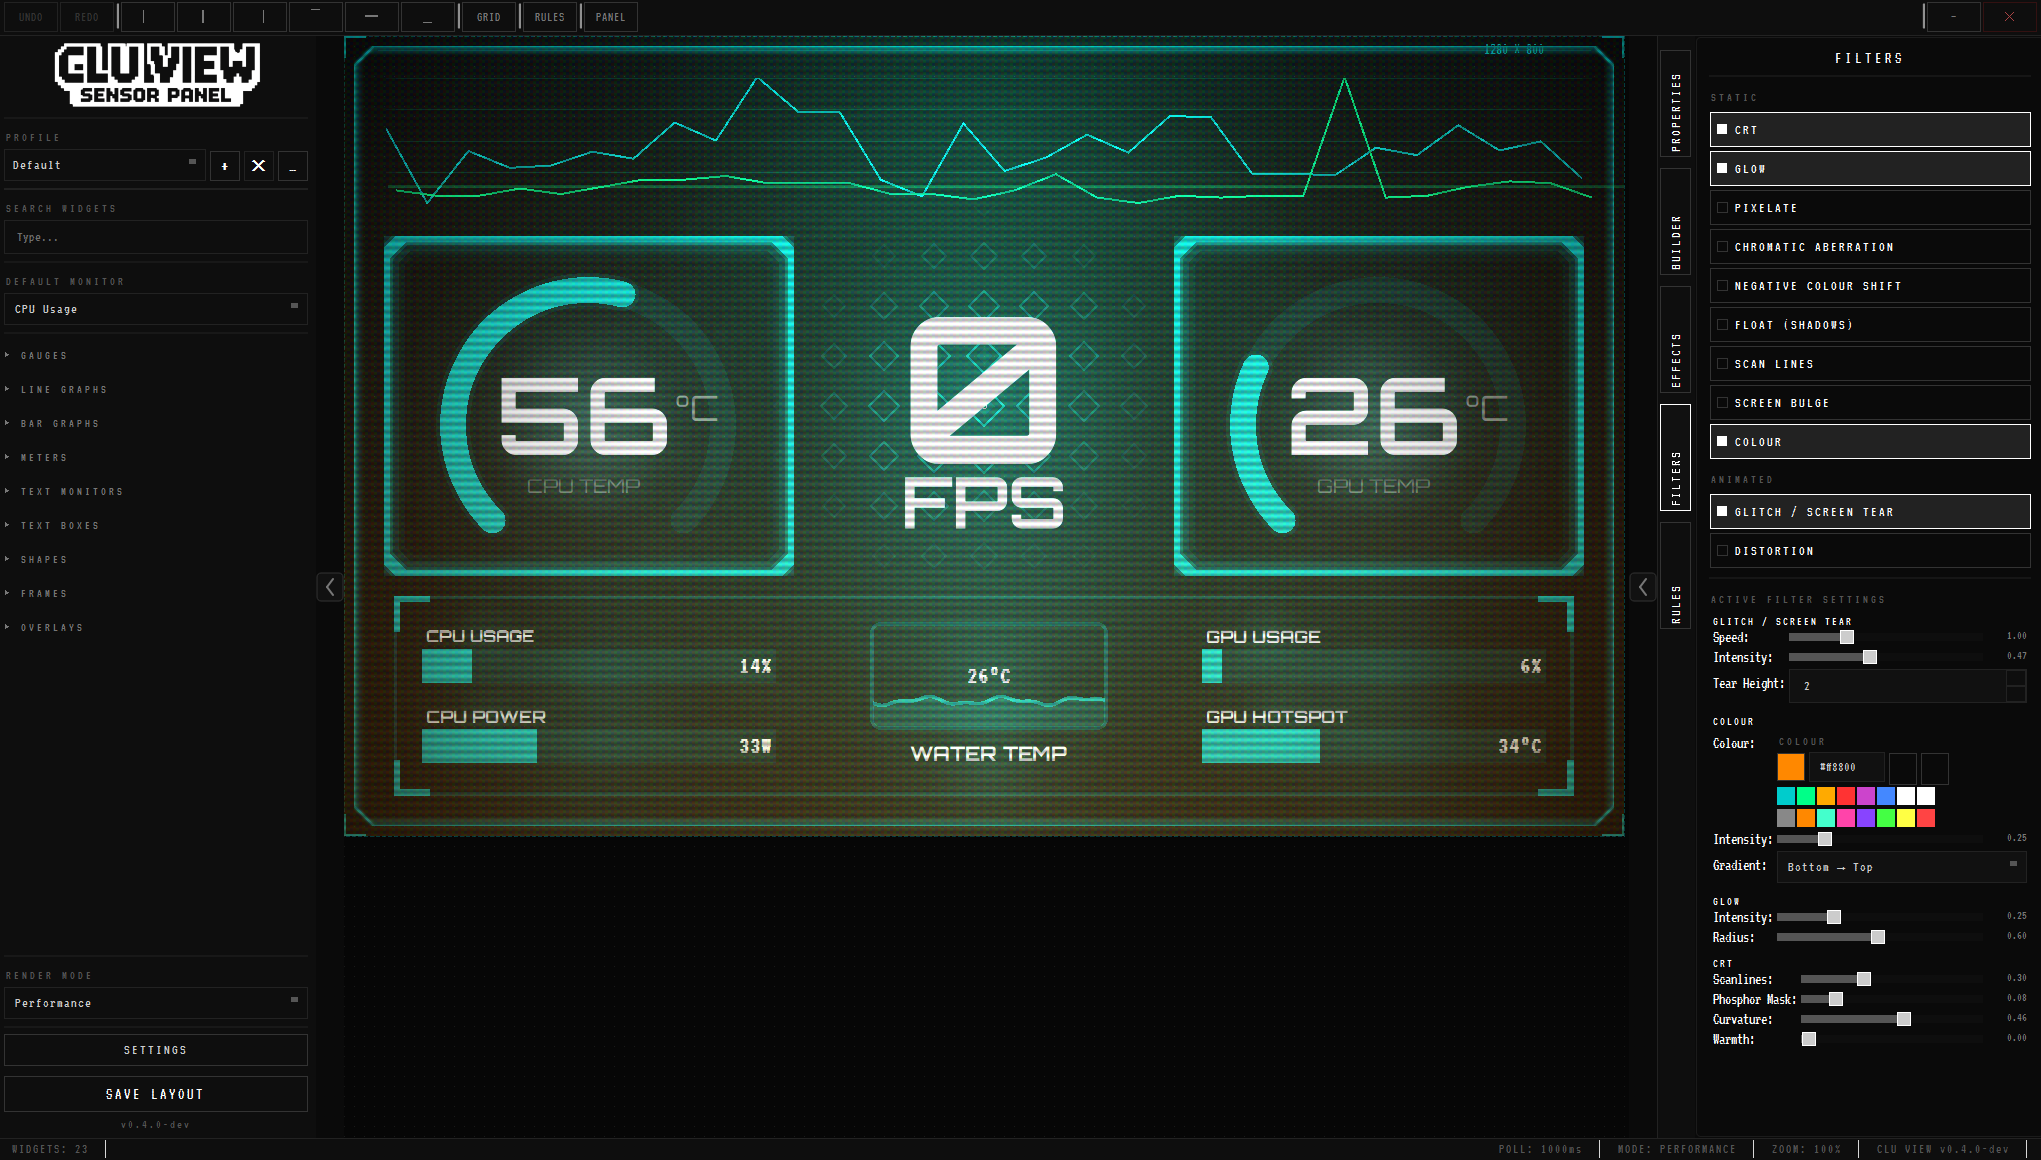
Task: Add a new profile with plus icon
Action: (225, 166)
